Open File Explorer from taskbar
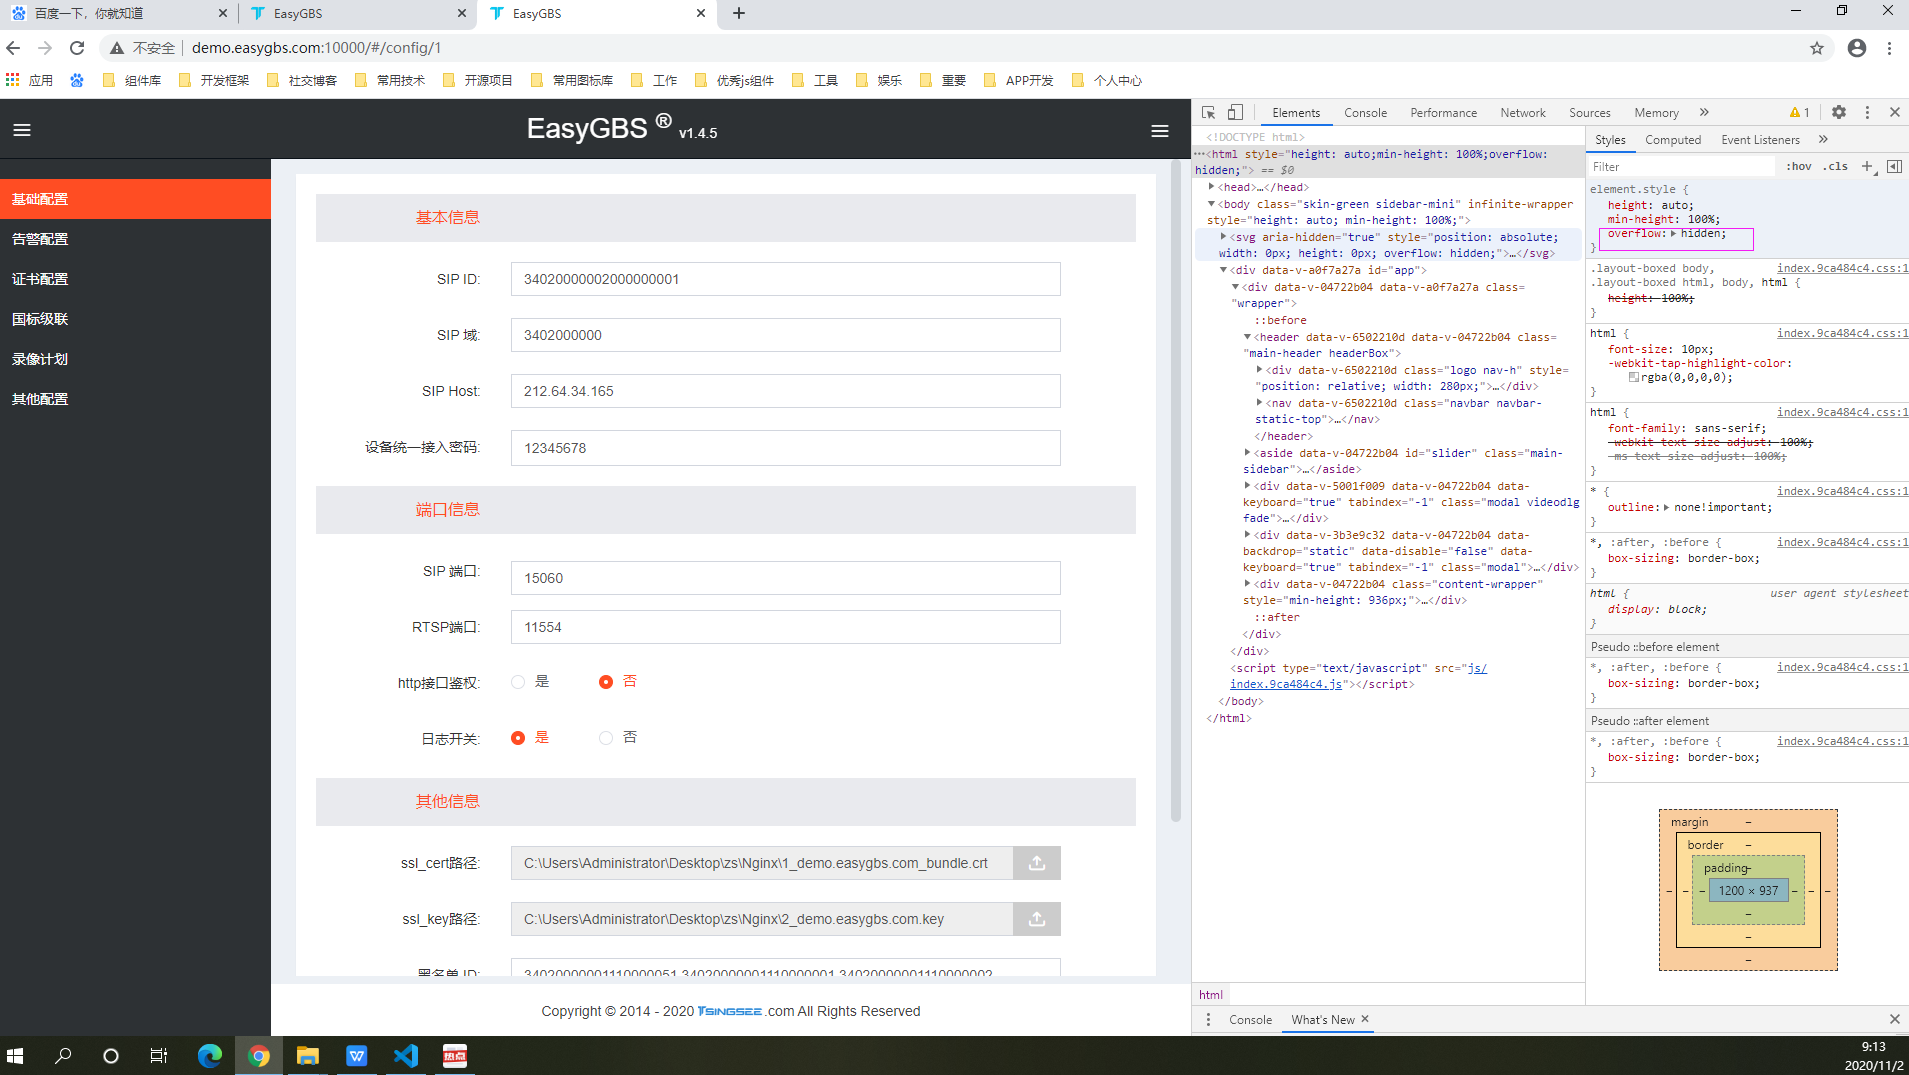The height and width of the screenshot is (1075, 1909). 307,1056
